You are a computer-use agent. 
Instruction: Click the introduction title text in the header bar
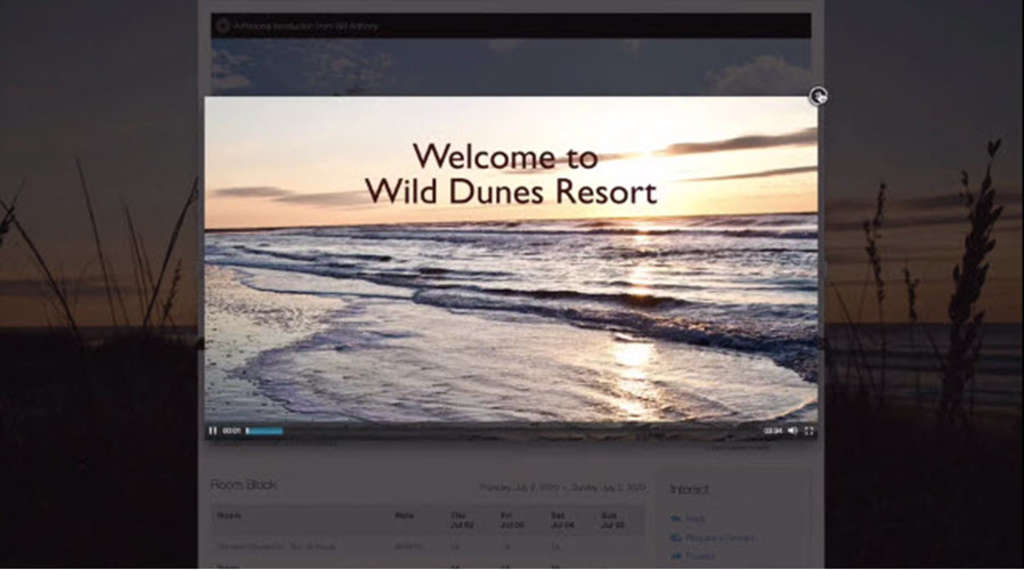coord(306,26)
